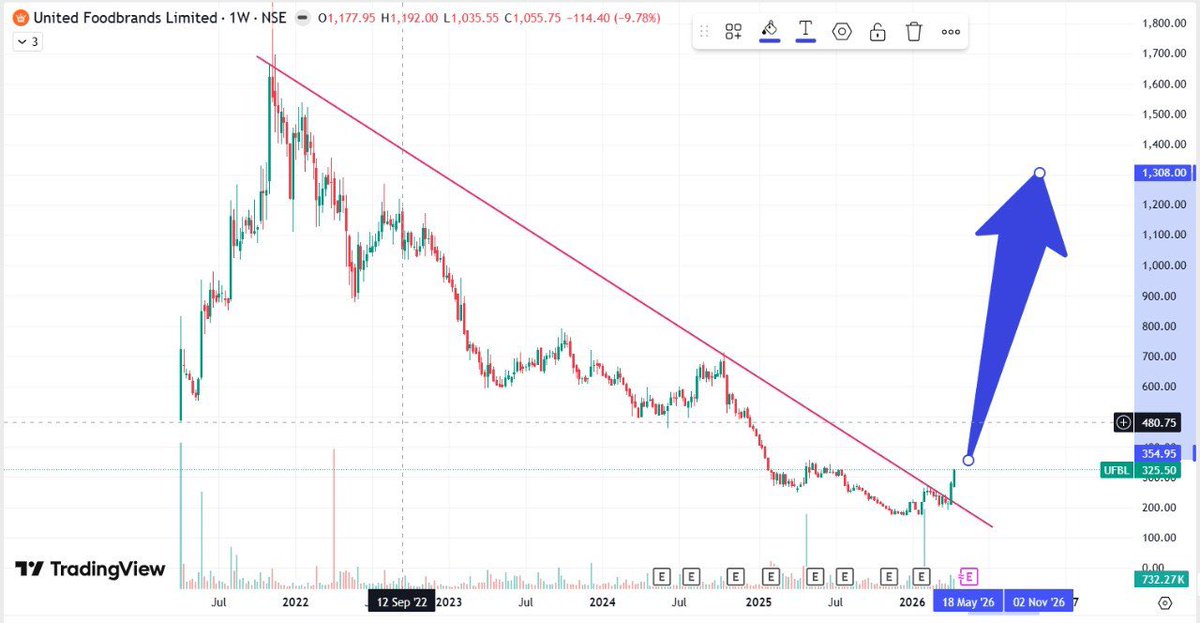1200x623 pixels.
Task: Add alert at the 480.75 price level
Action: [x=1122, y=422]
